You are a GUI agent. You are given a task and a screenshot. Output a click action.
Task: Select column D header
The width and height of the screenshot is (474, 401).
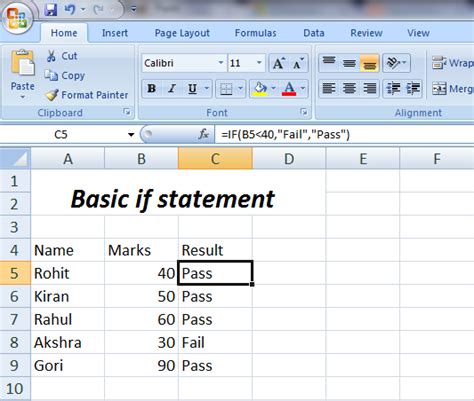click(x=289, y=159)
